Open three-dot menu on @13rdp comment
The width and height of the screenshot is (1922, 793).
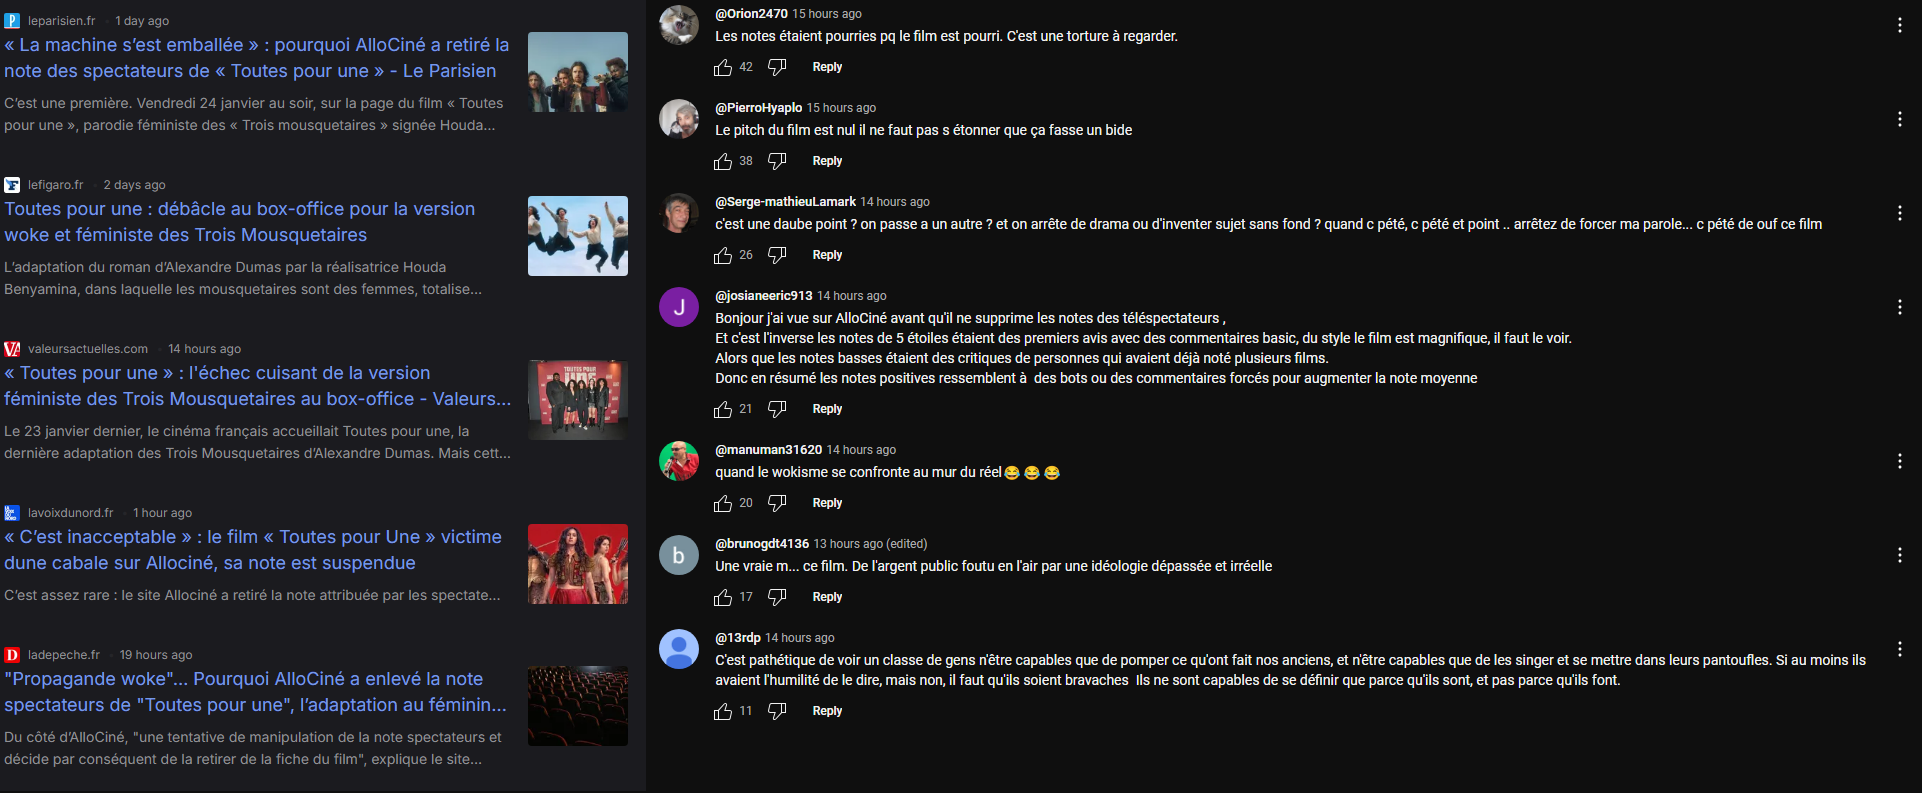(x=1899, y=649)
